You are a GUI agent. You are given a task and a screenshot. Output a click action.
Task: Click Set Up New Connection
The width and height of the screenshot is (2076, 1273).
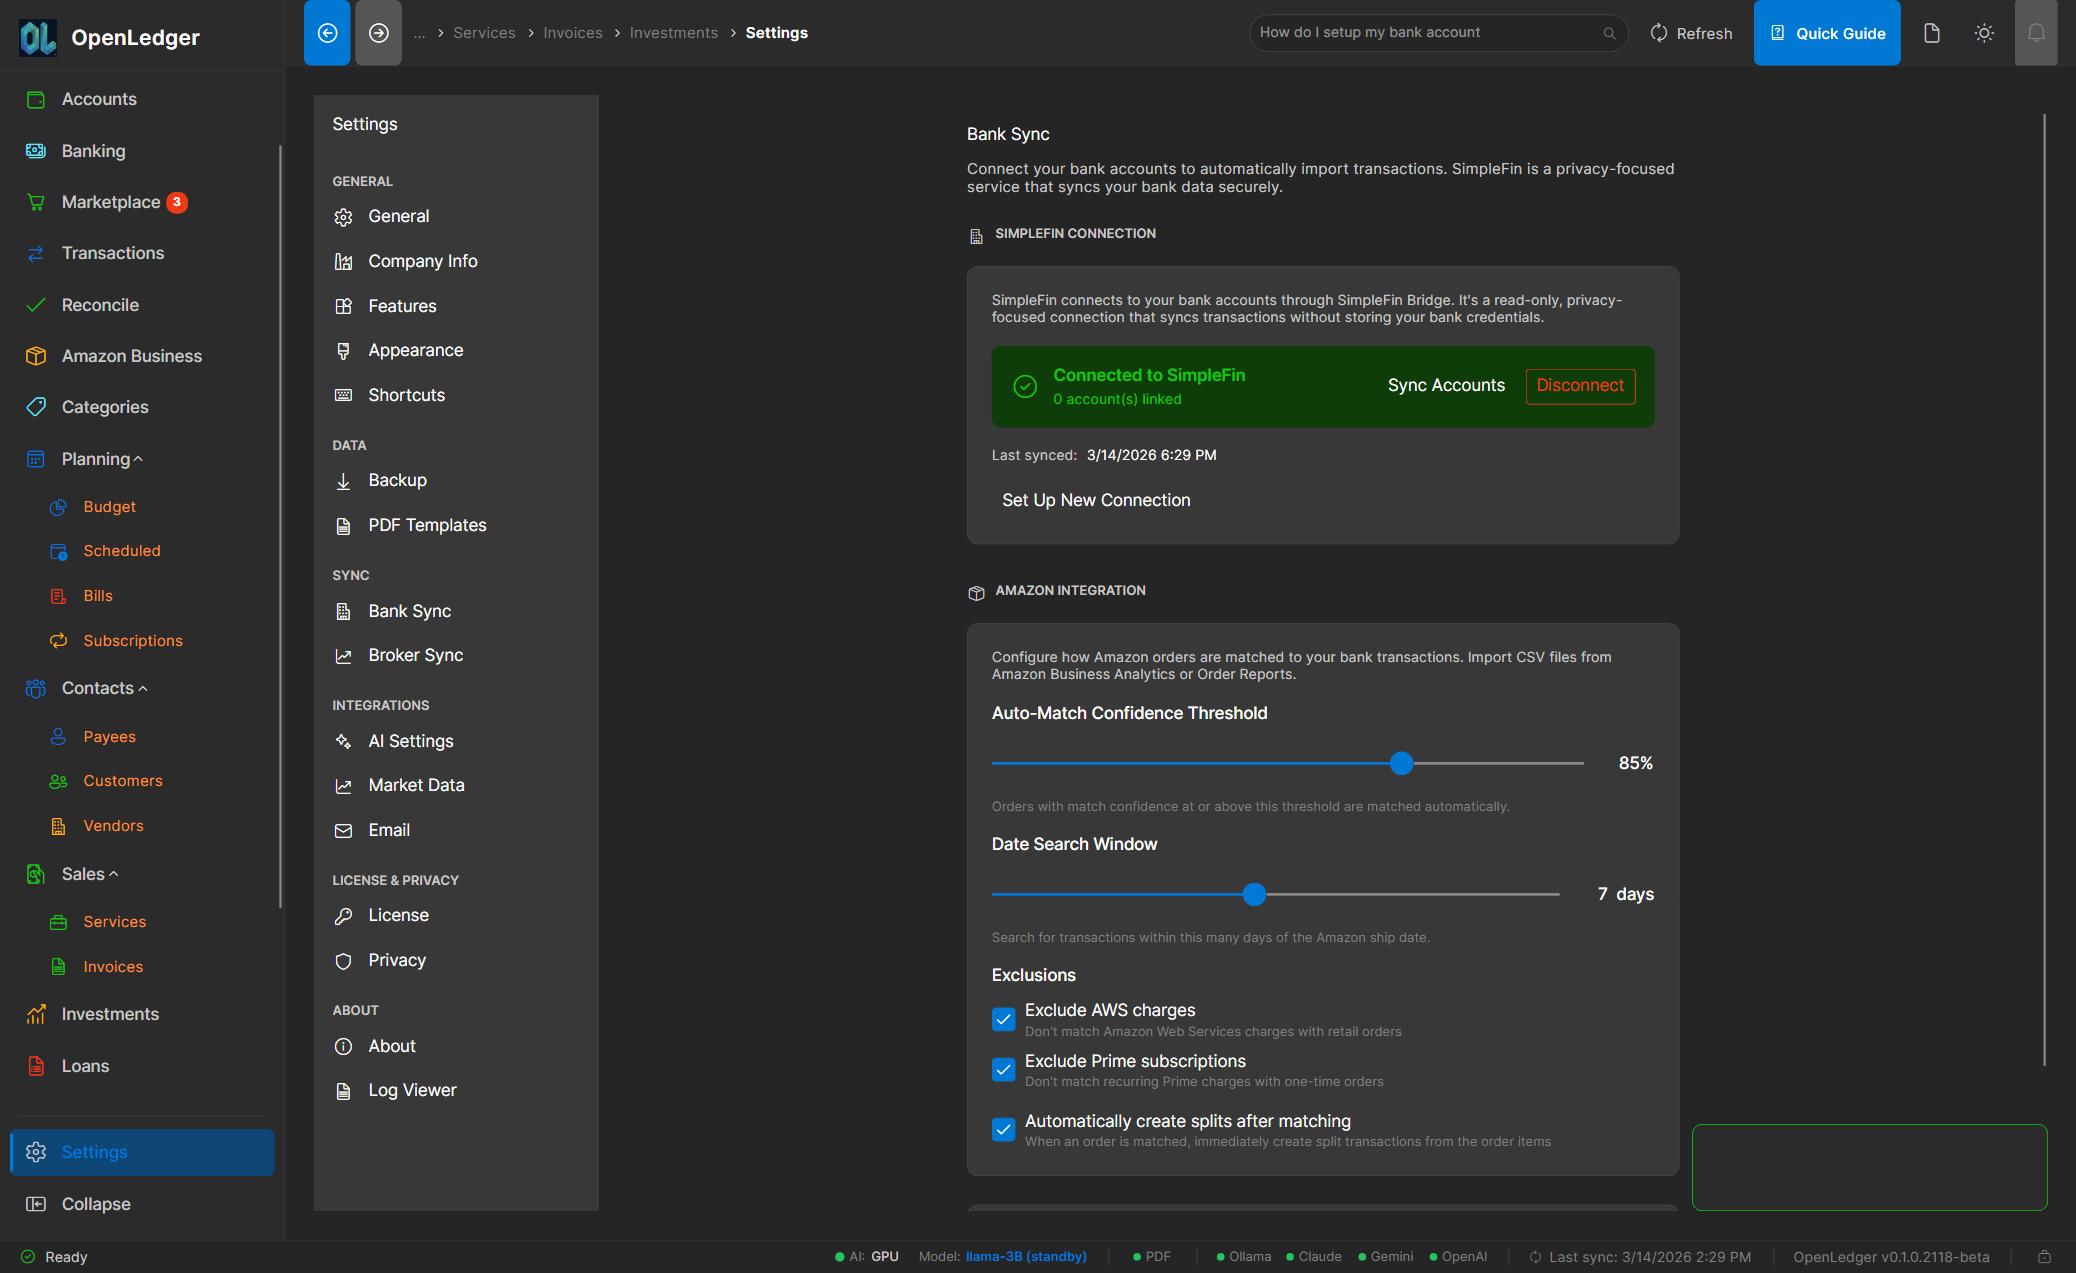click(1095, 499)
